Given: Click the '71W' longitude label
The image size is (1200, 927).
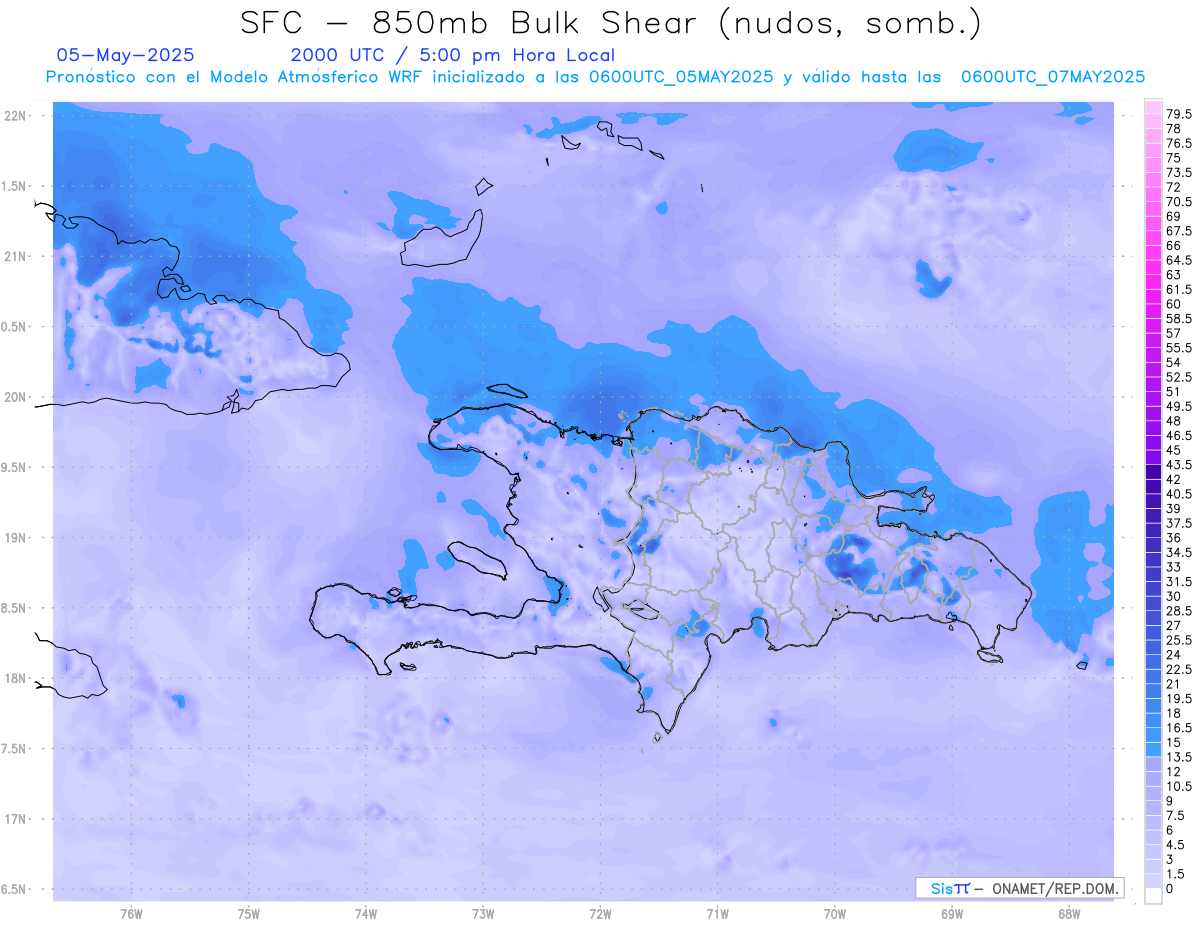Looking at the screenshot, I should click(717, 914).
